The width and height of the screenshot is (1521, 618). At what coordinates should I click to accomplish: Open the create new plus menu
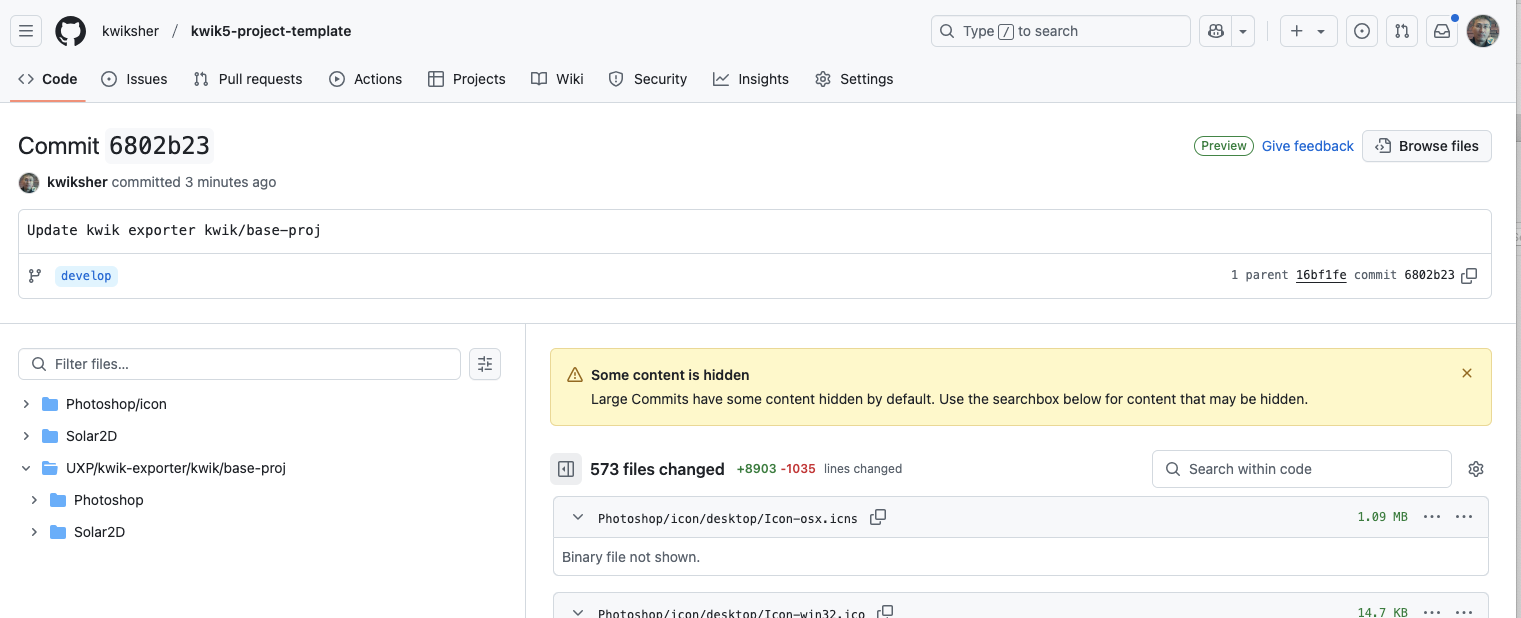click(1308, 31)
